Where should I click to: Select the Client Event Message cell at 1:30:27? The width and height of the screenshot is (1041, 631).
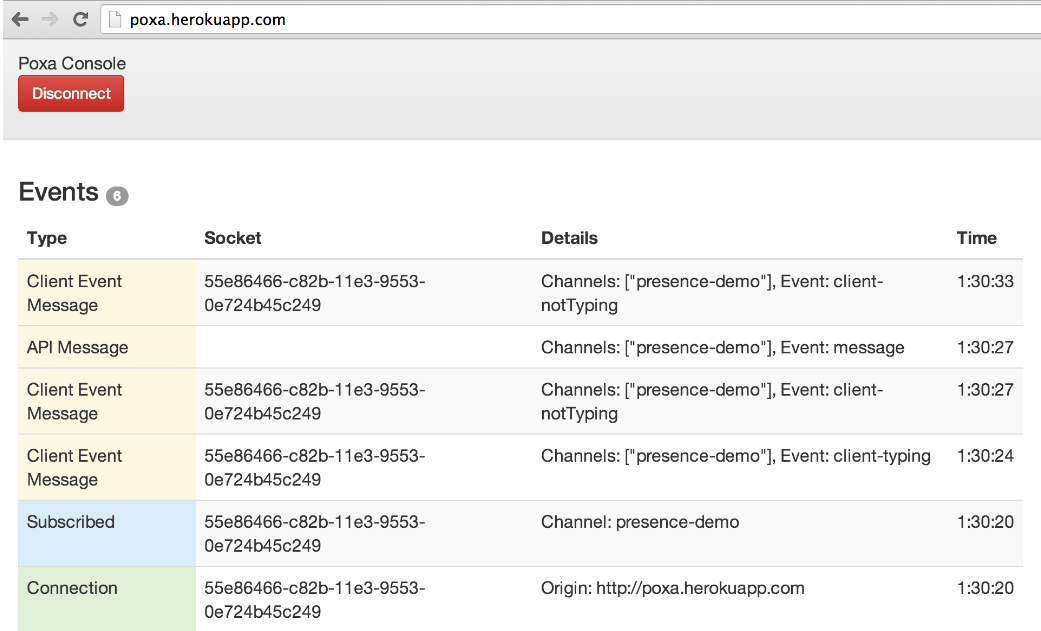(x=107, y=401)
